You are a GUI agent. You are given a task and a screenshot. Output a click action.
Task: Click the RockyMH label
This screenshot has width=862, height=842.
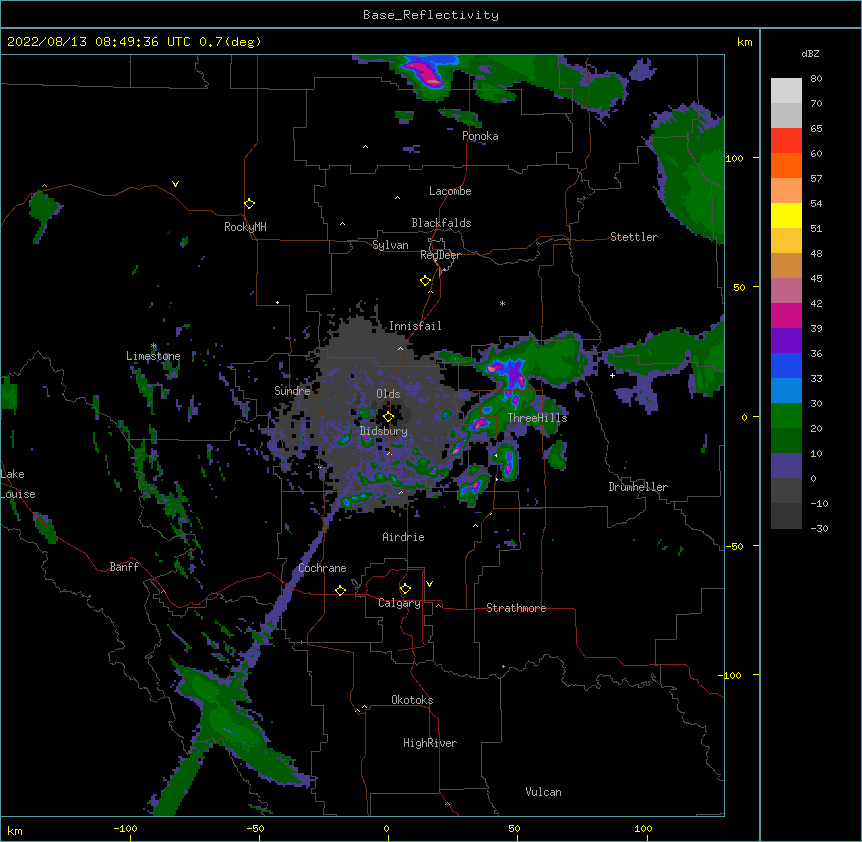(x=245, y=227)
